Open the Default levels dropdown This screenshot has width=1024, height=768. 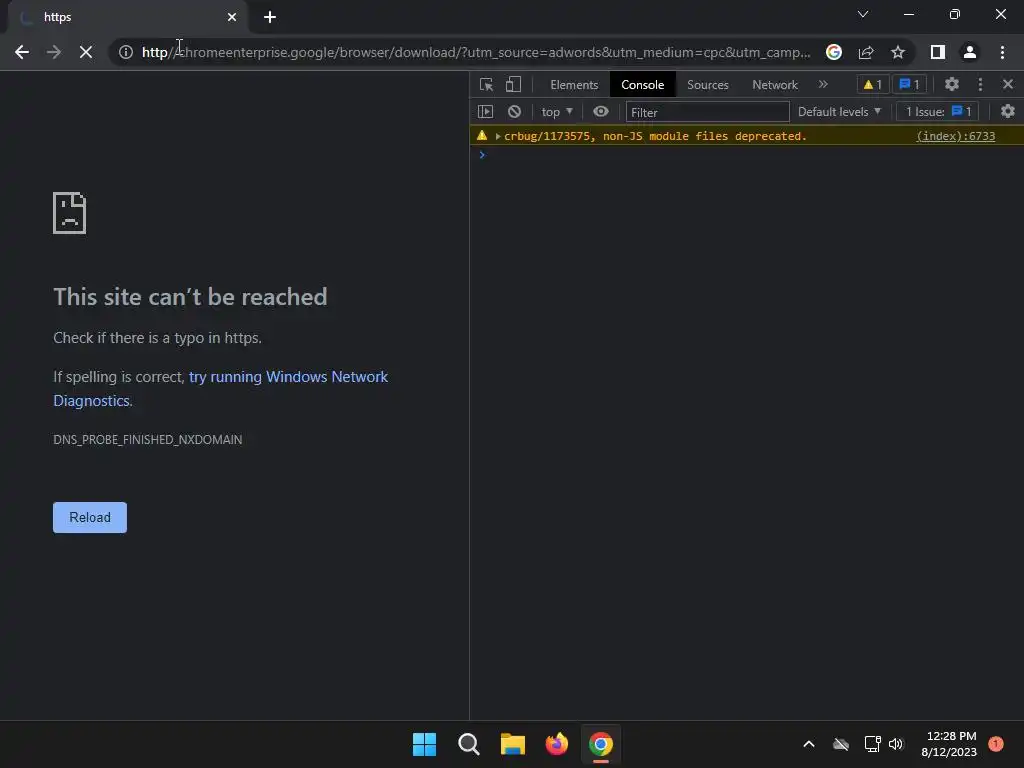pyautogui.click(x=839, y=112)
